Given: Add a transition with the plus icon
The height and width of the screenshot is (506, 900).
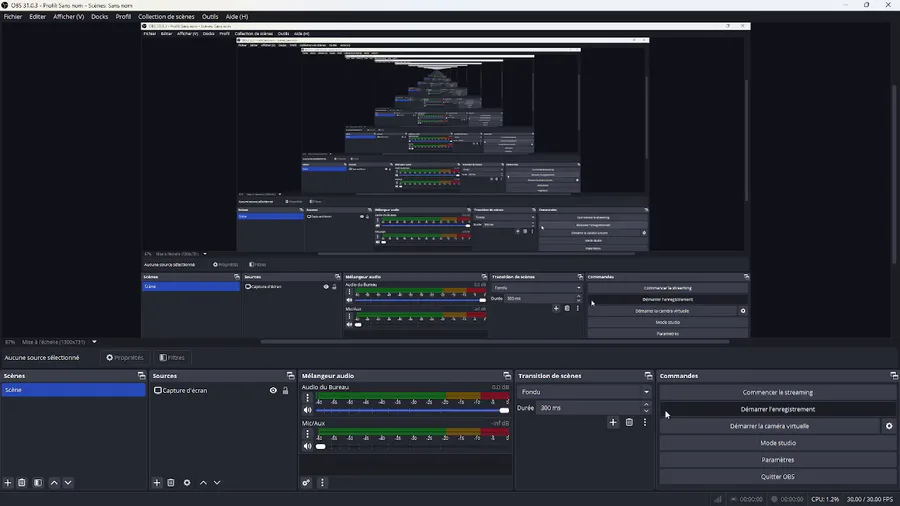Looking at the screenshot, I should (x=613, y=422).
